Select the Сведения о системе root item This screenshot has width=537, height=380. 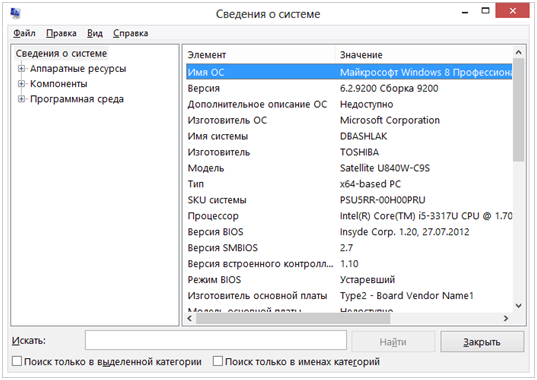[61, 53]
